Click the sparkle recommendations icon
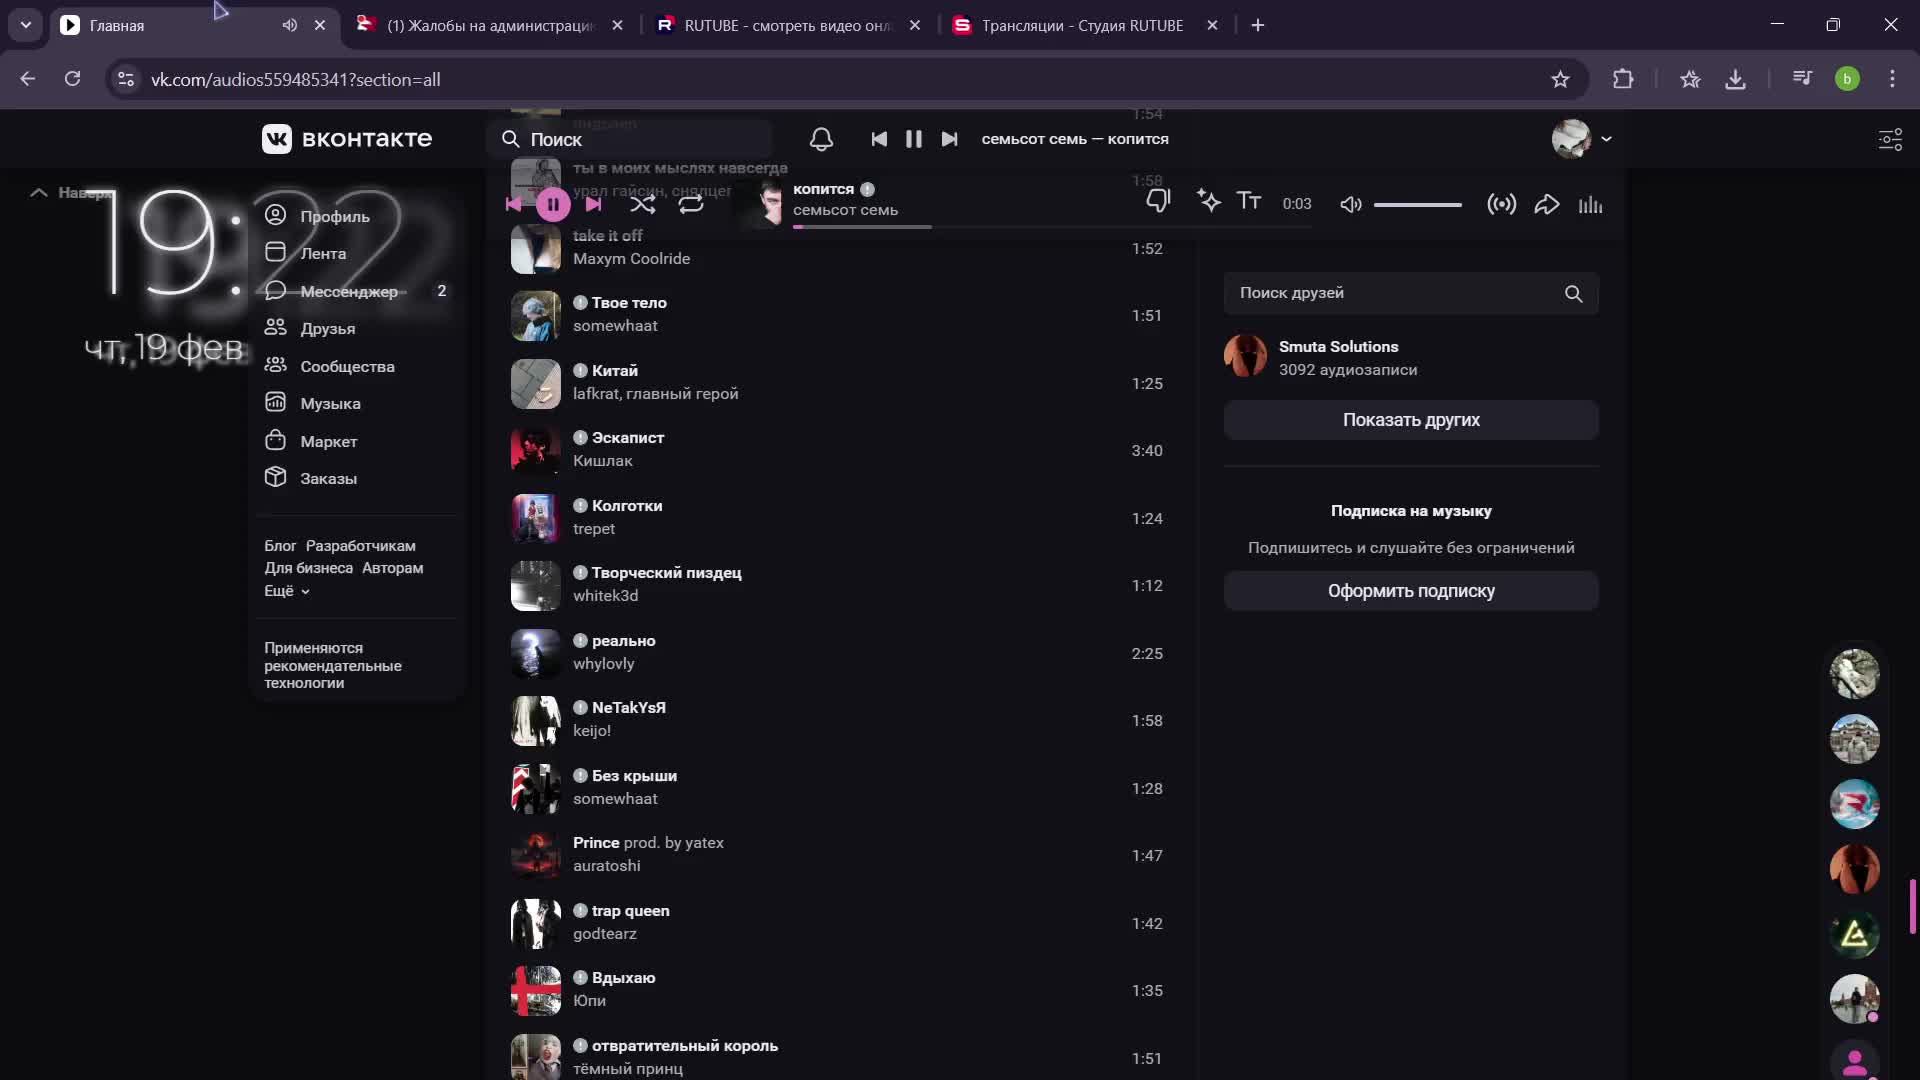1920x1080 pixels. (1208, 202)
